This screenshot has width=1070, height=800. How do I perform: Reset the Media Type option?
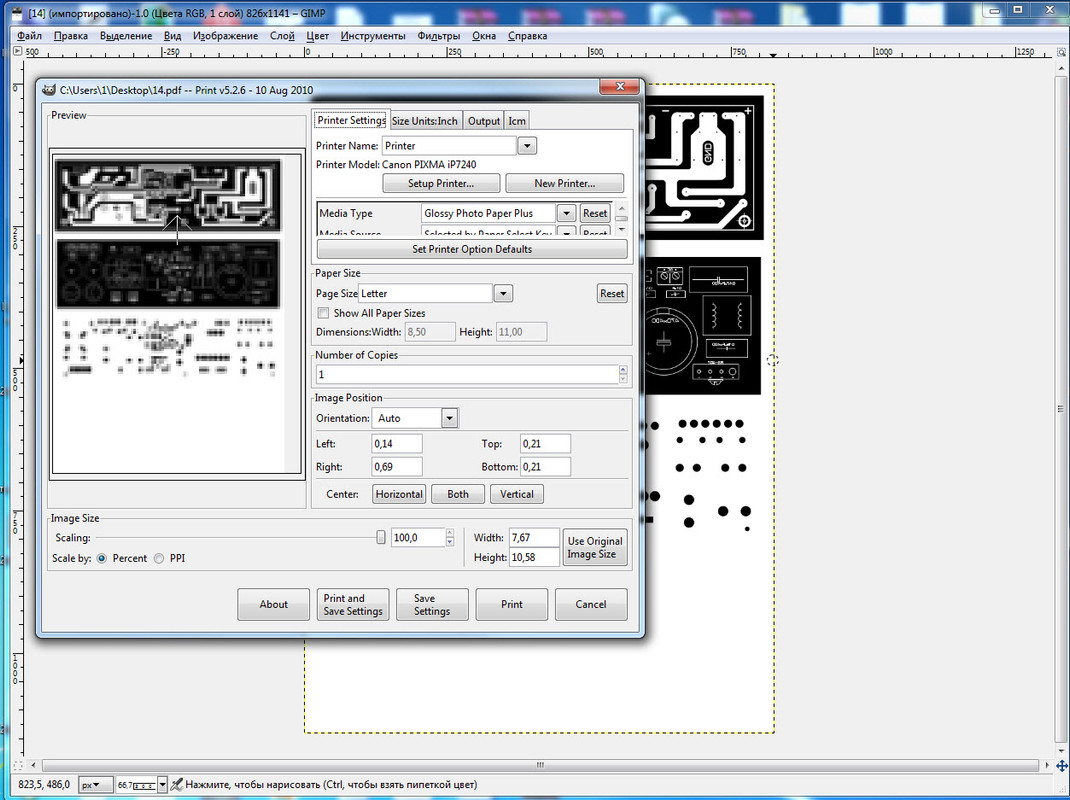pyautogui.click(x=594, y=213)
